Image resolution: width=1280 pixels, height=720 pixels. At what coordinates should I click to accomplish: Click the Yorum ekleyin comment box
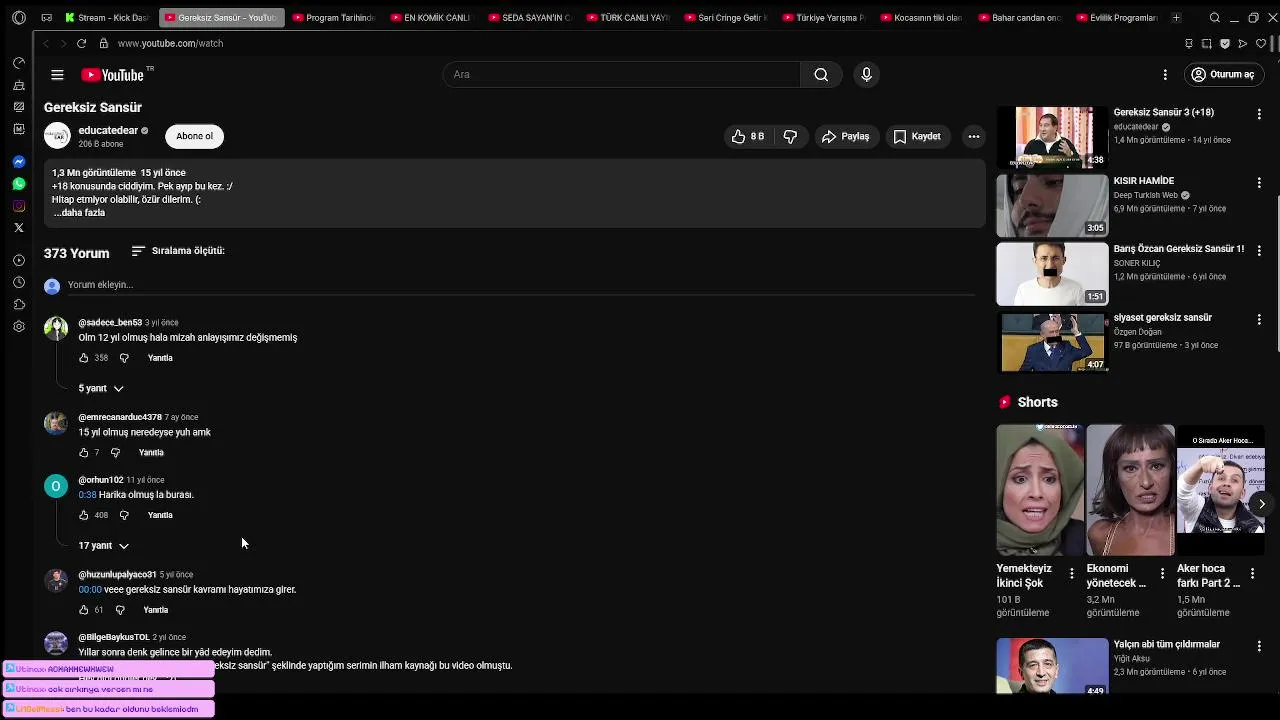tap(520, 285)
